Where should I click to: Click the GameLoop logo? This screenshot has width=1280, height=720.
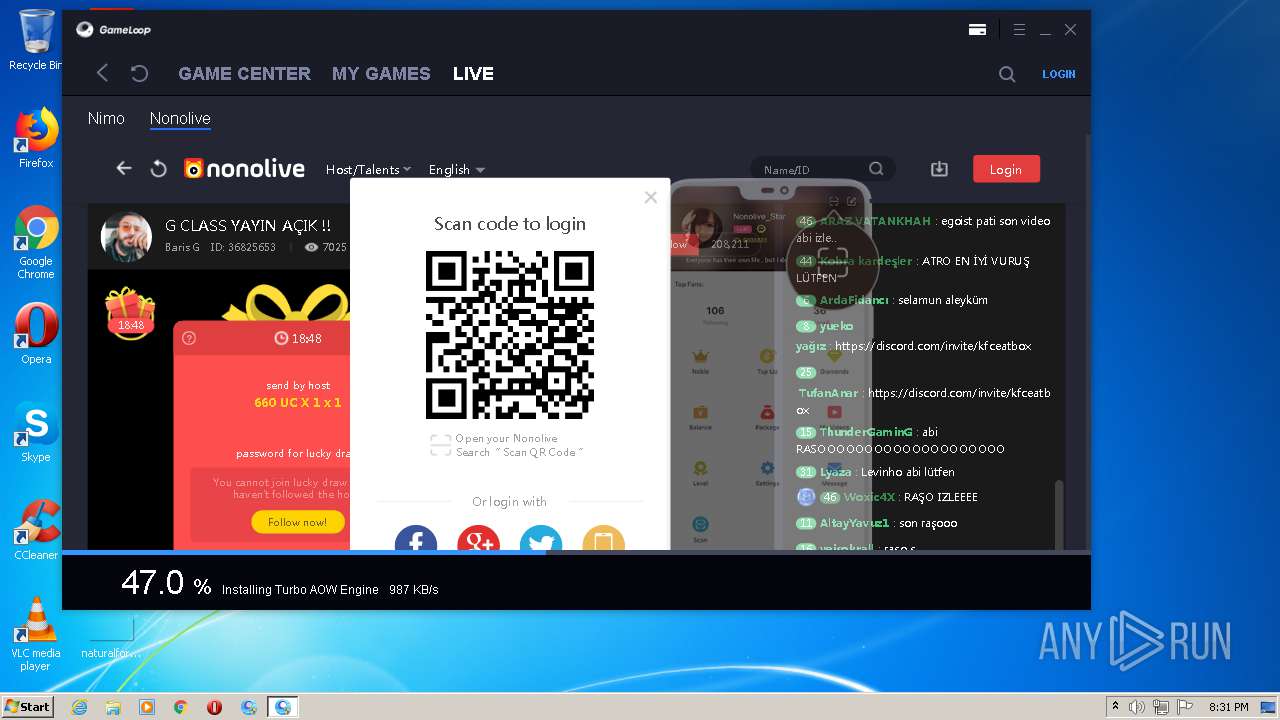tap(114, 30)
